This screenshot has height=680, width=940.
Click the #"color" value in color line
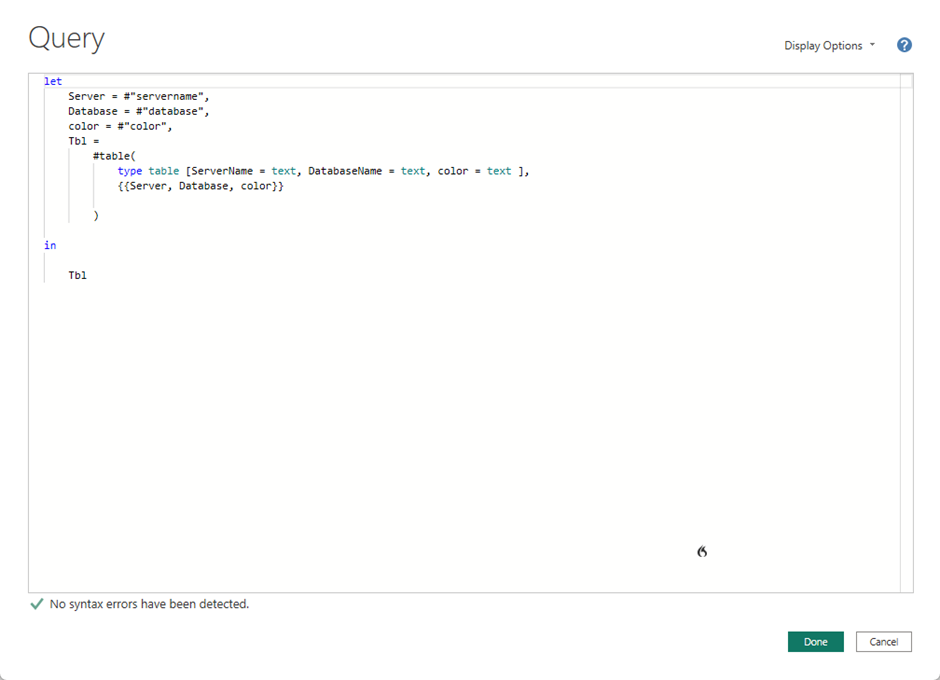[142, 126]
